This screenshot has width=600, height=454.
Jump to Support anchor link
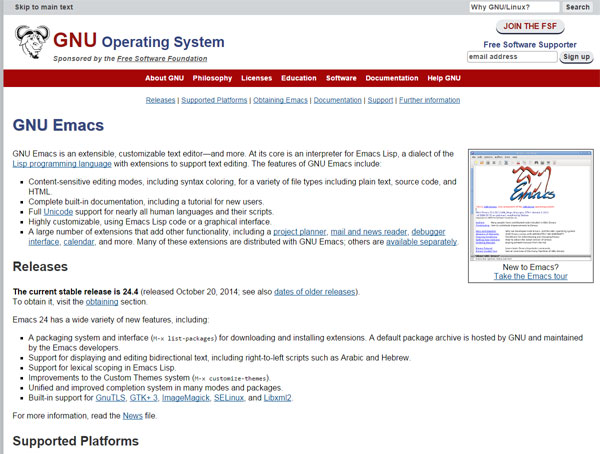(380, 100)
